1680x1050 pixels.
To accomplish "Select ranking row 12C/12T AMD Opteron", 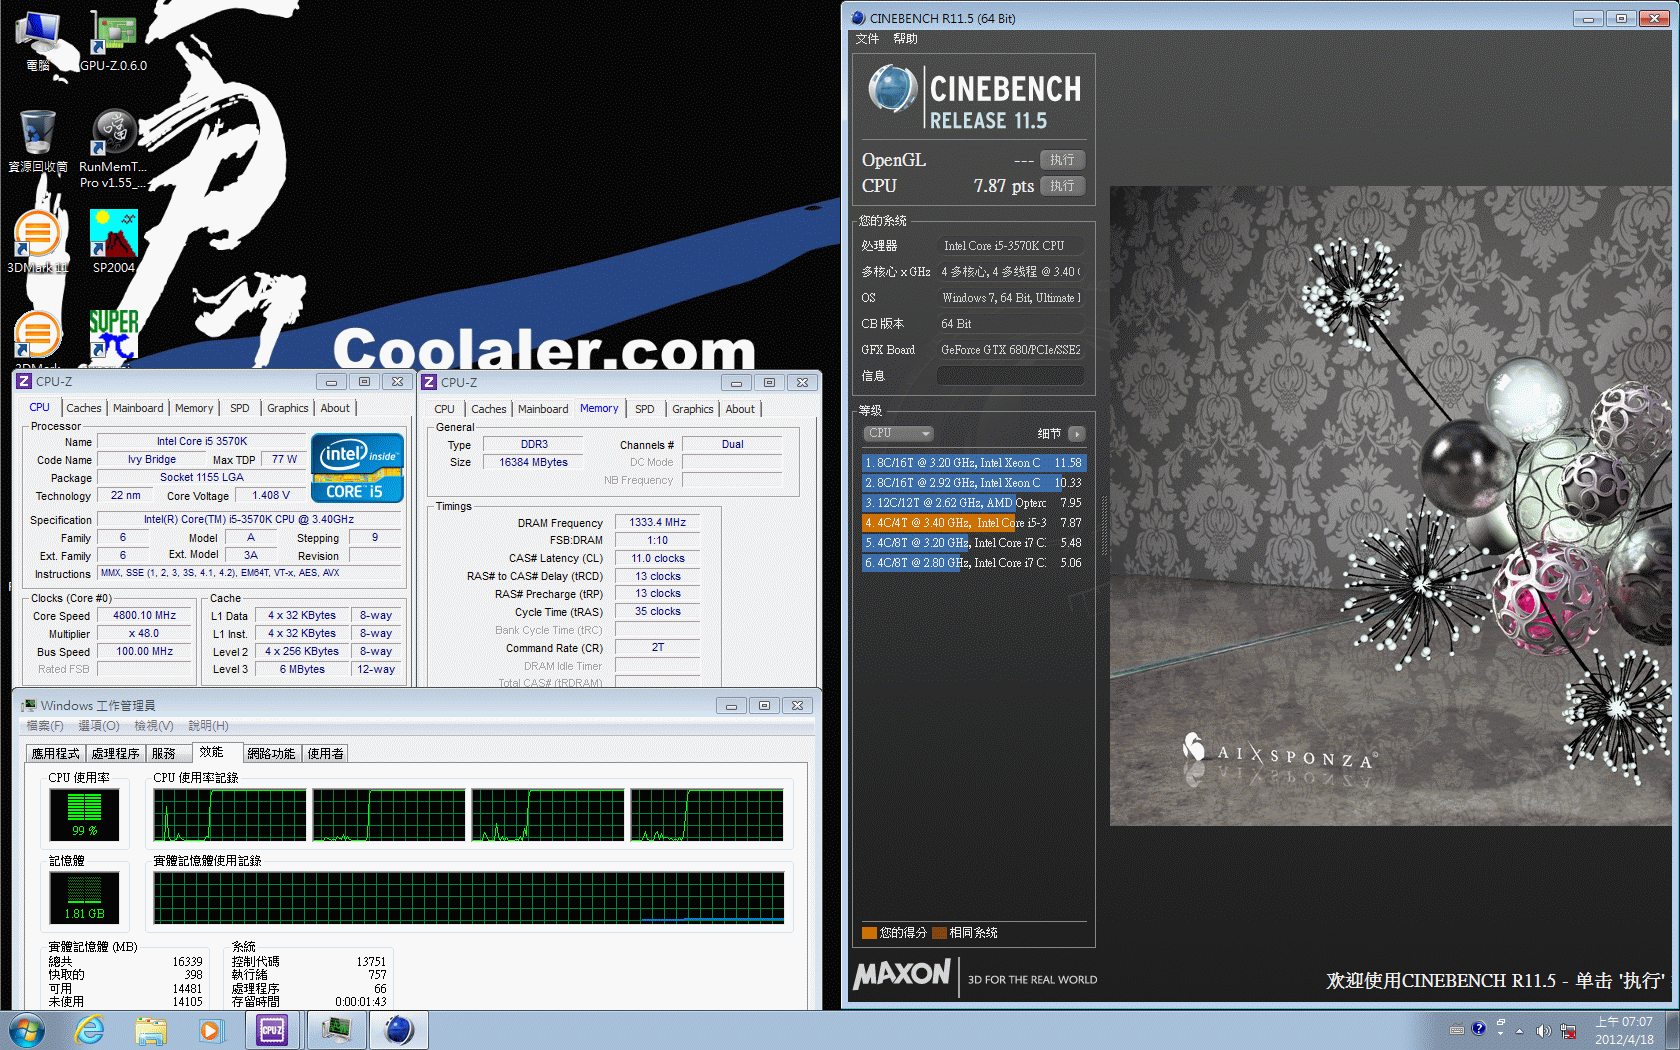I will [x=974, y=503].
